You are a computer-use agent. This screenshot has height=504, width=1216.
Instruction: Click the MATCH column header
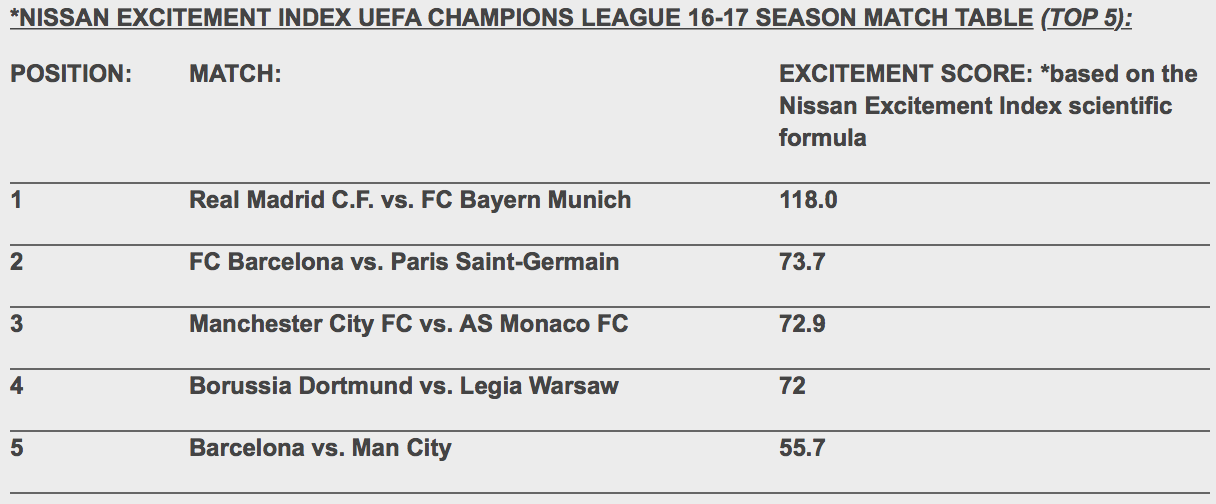click(235, 74)
